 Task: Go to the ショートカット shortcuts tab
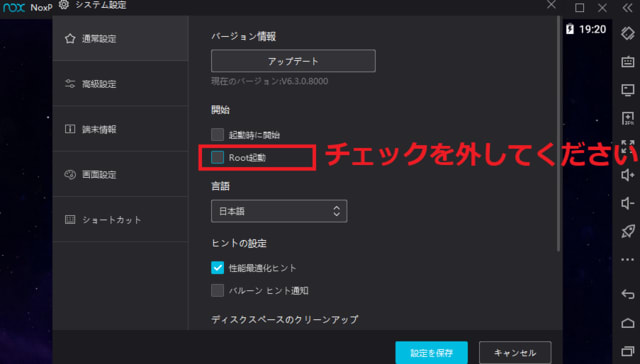click(x=120, y=220)
